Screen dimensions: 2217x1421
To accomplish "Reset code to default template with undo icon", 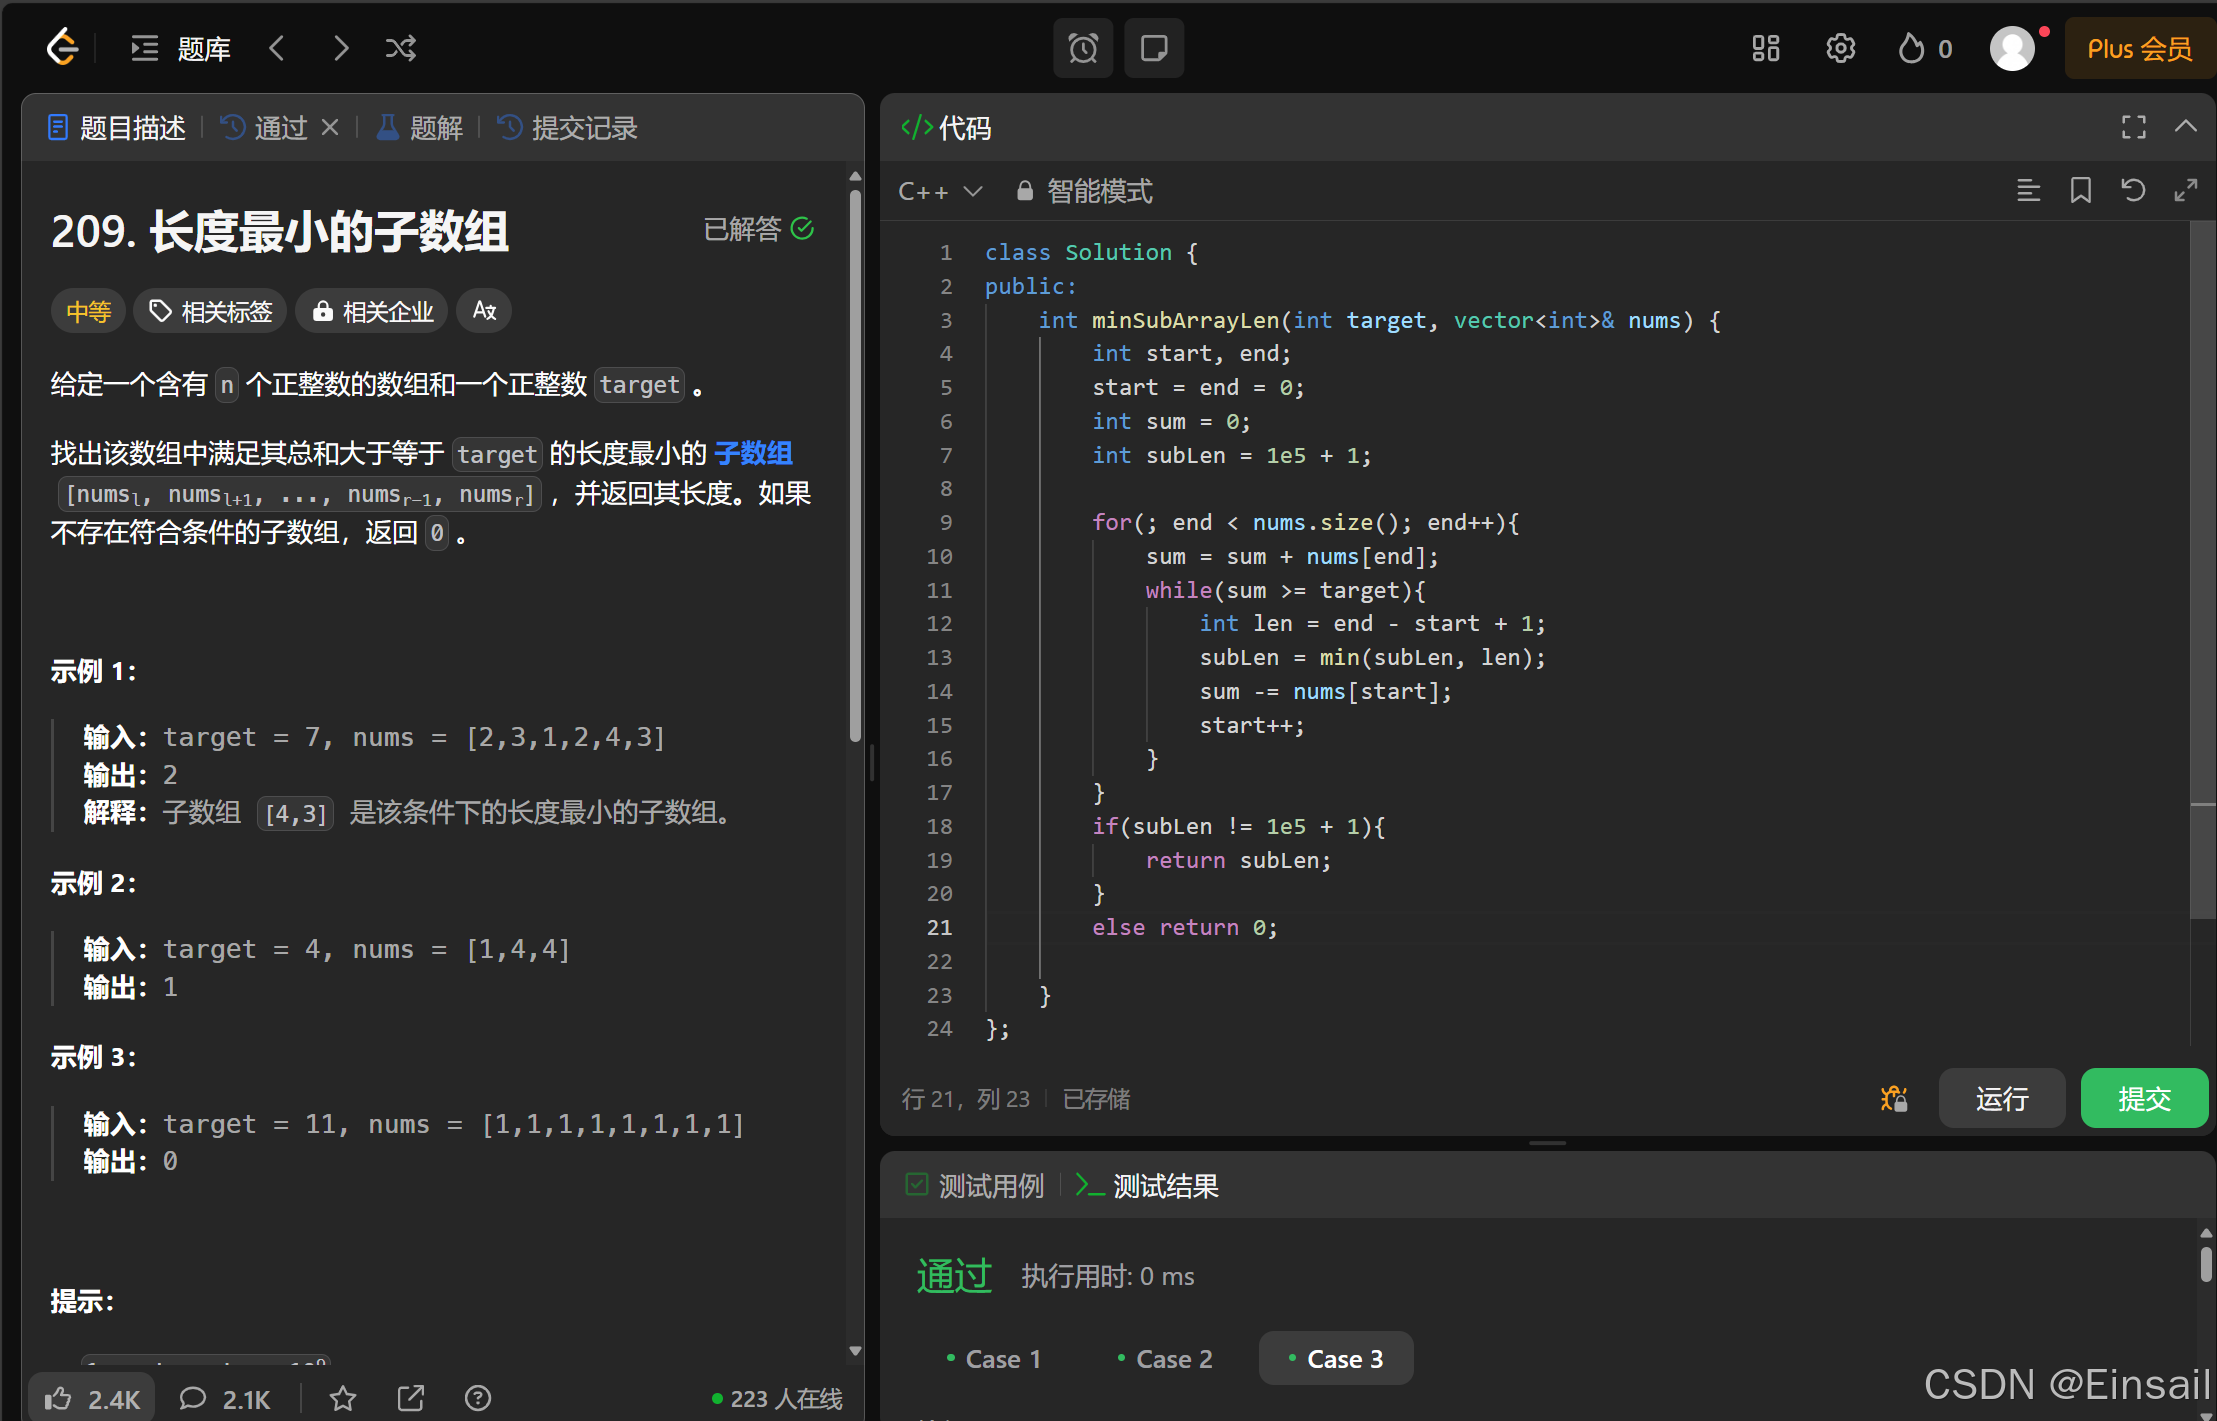I will click(x=2133, y=190).
